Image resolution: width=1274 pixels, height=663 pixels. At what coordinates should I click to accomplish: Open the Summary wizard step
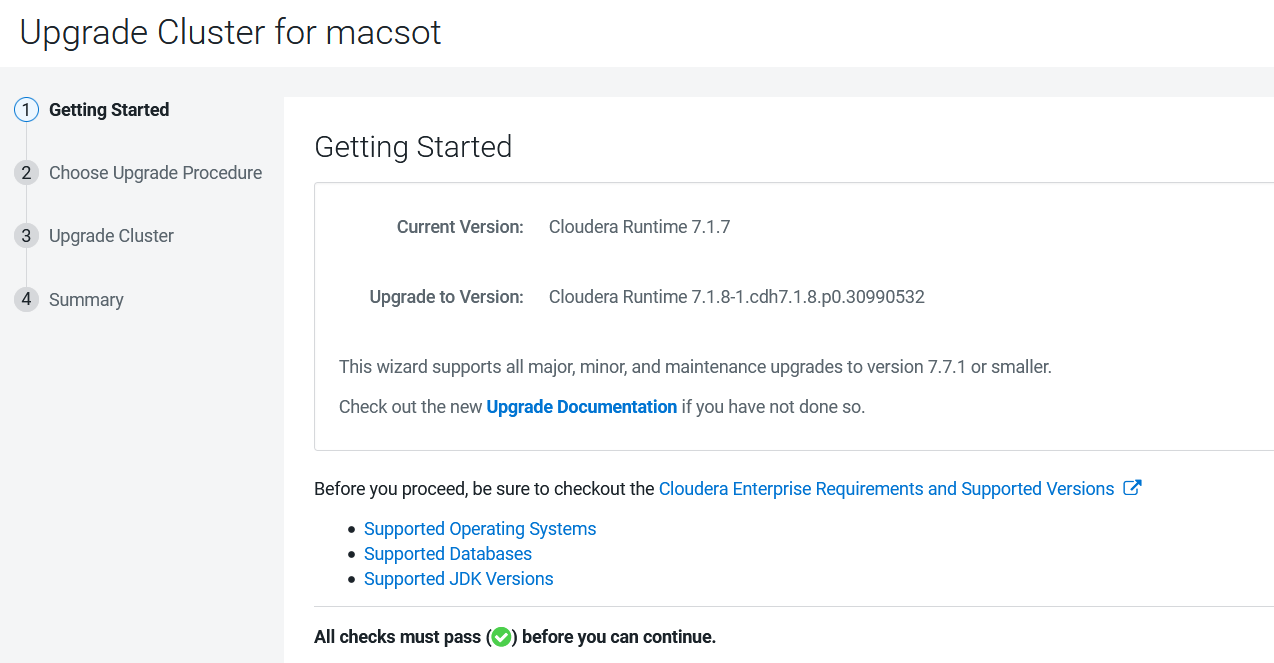coord(86,300)
